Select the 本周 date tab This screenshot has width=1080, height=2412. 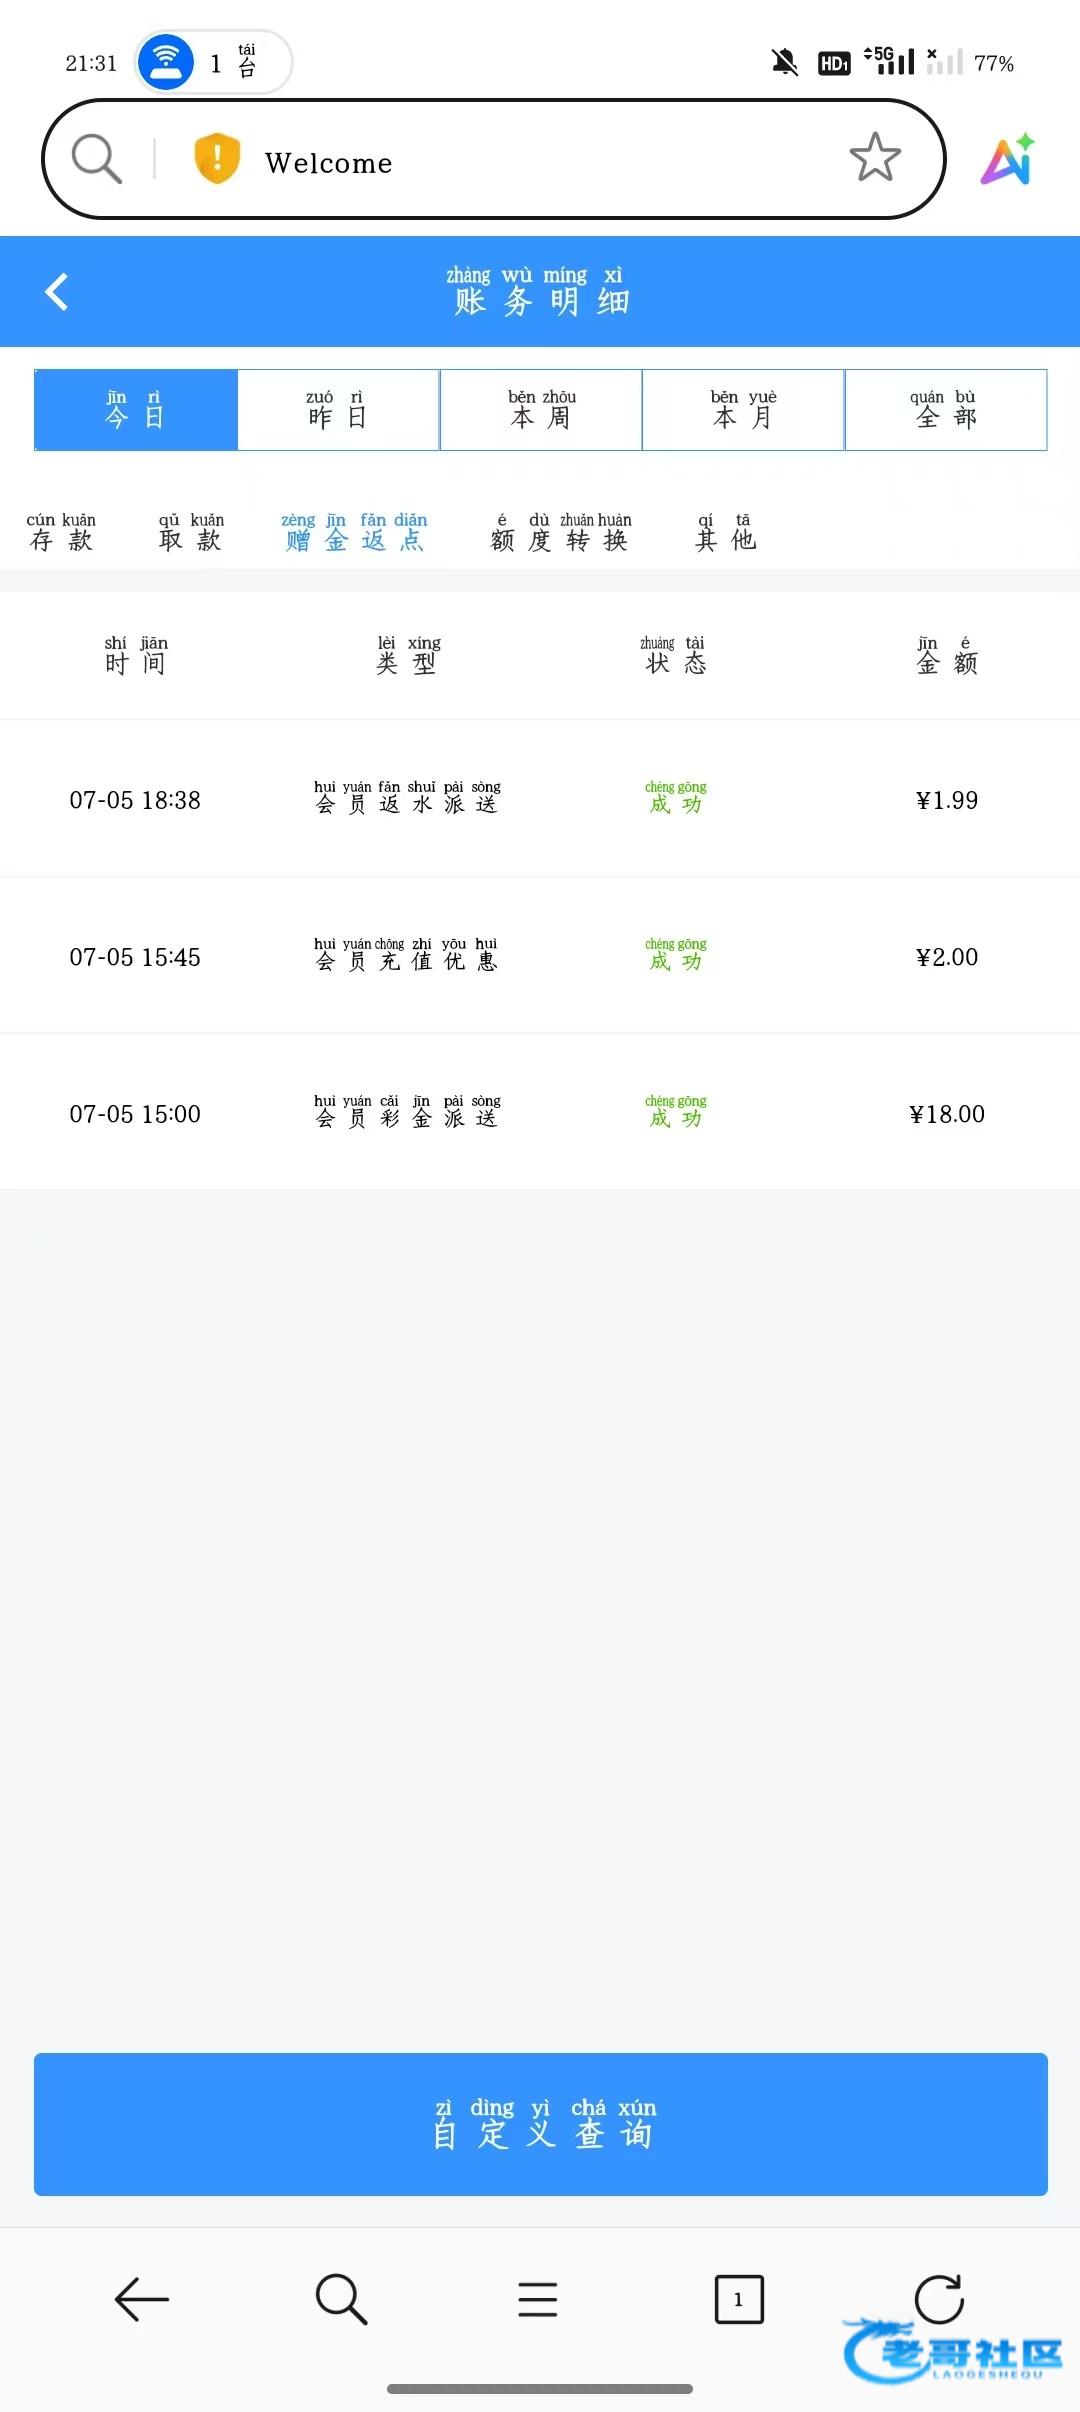(541, 410)
